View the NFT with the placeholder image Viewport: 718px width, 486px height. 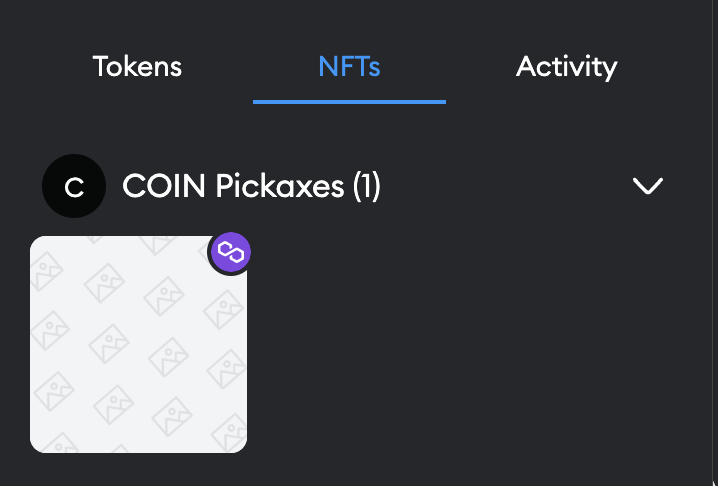(x=138, y=344)
